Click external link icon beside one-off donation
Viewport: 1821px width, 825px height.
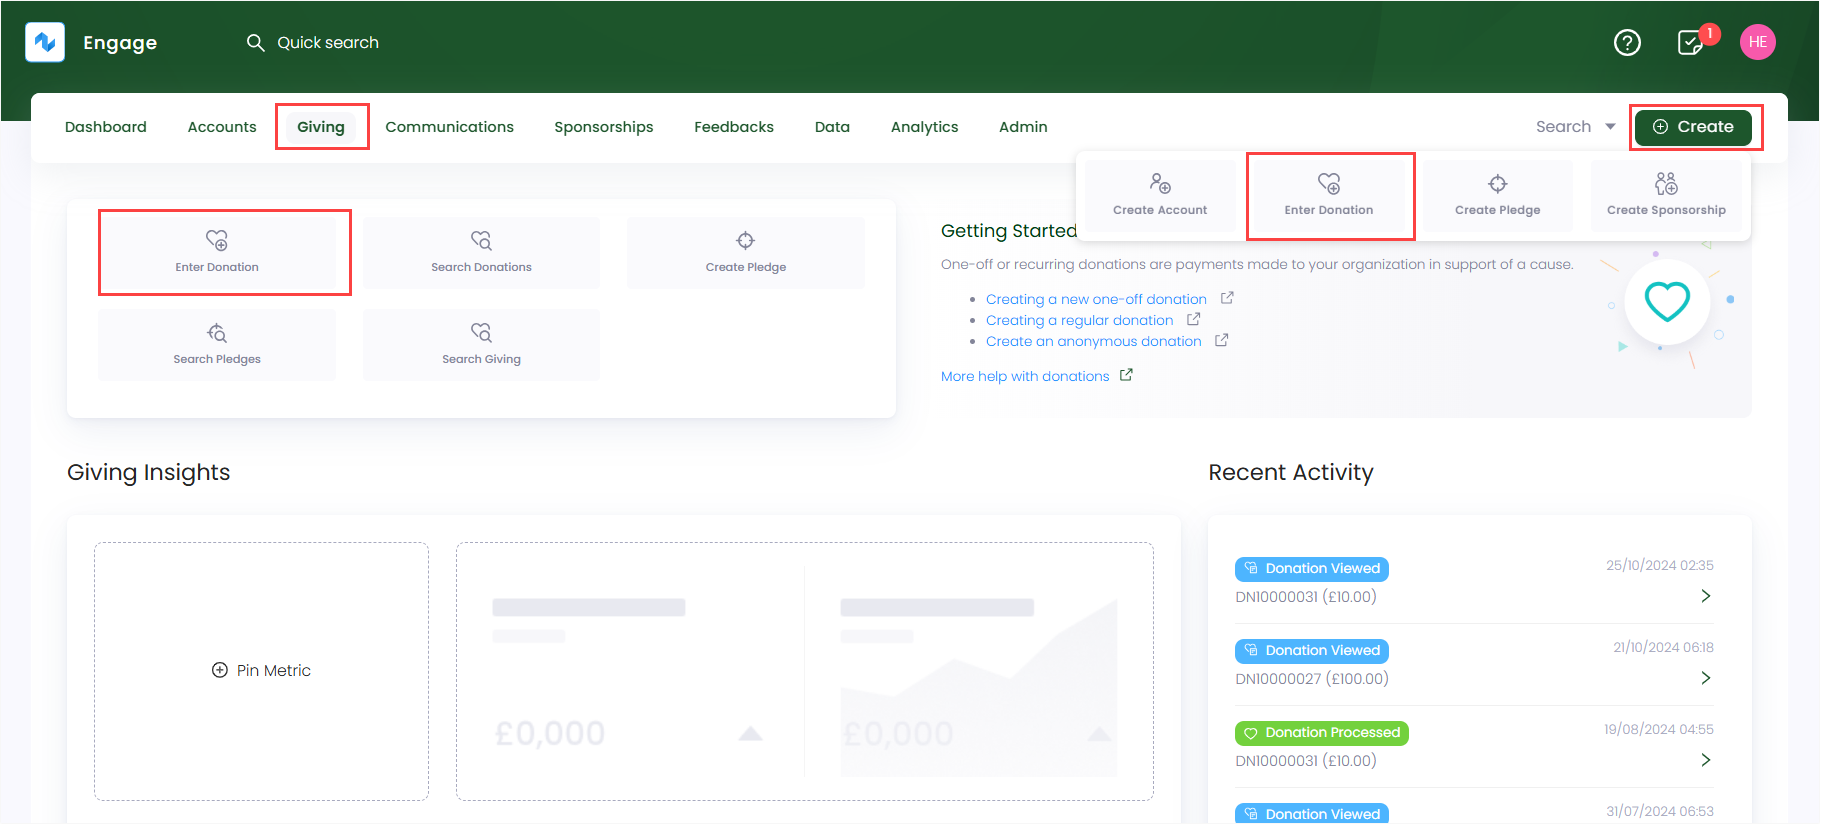pos(1227,298)
